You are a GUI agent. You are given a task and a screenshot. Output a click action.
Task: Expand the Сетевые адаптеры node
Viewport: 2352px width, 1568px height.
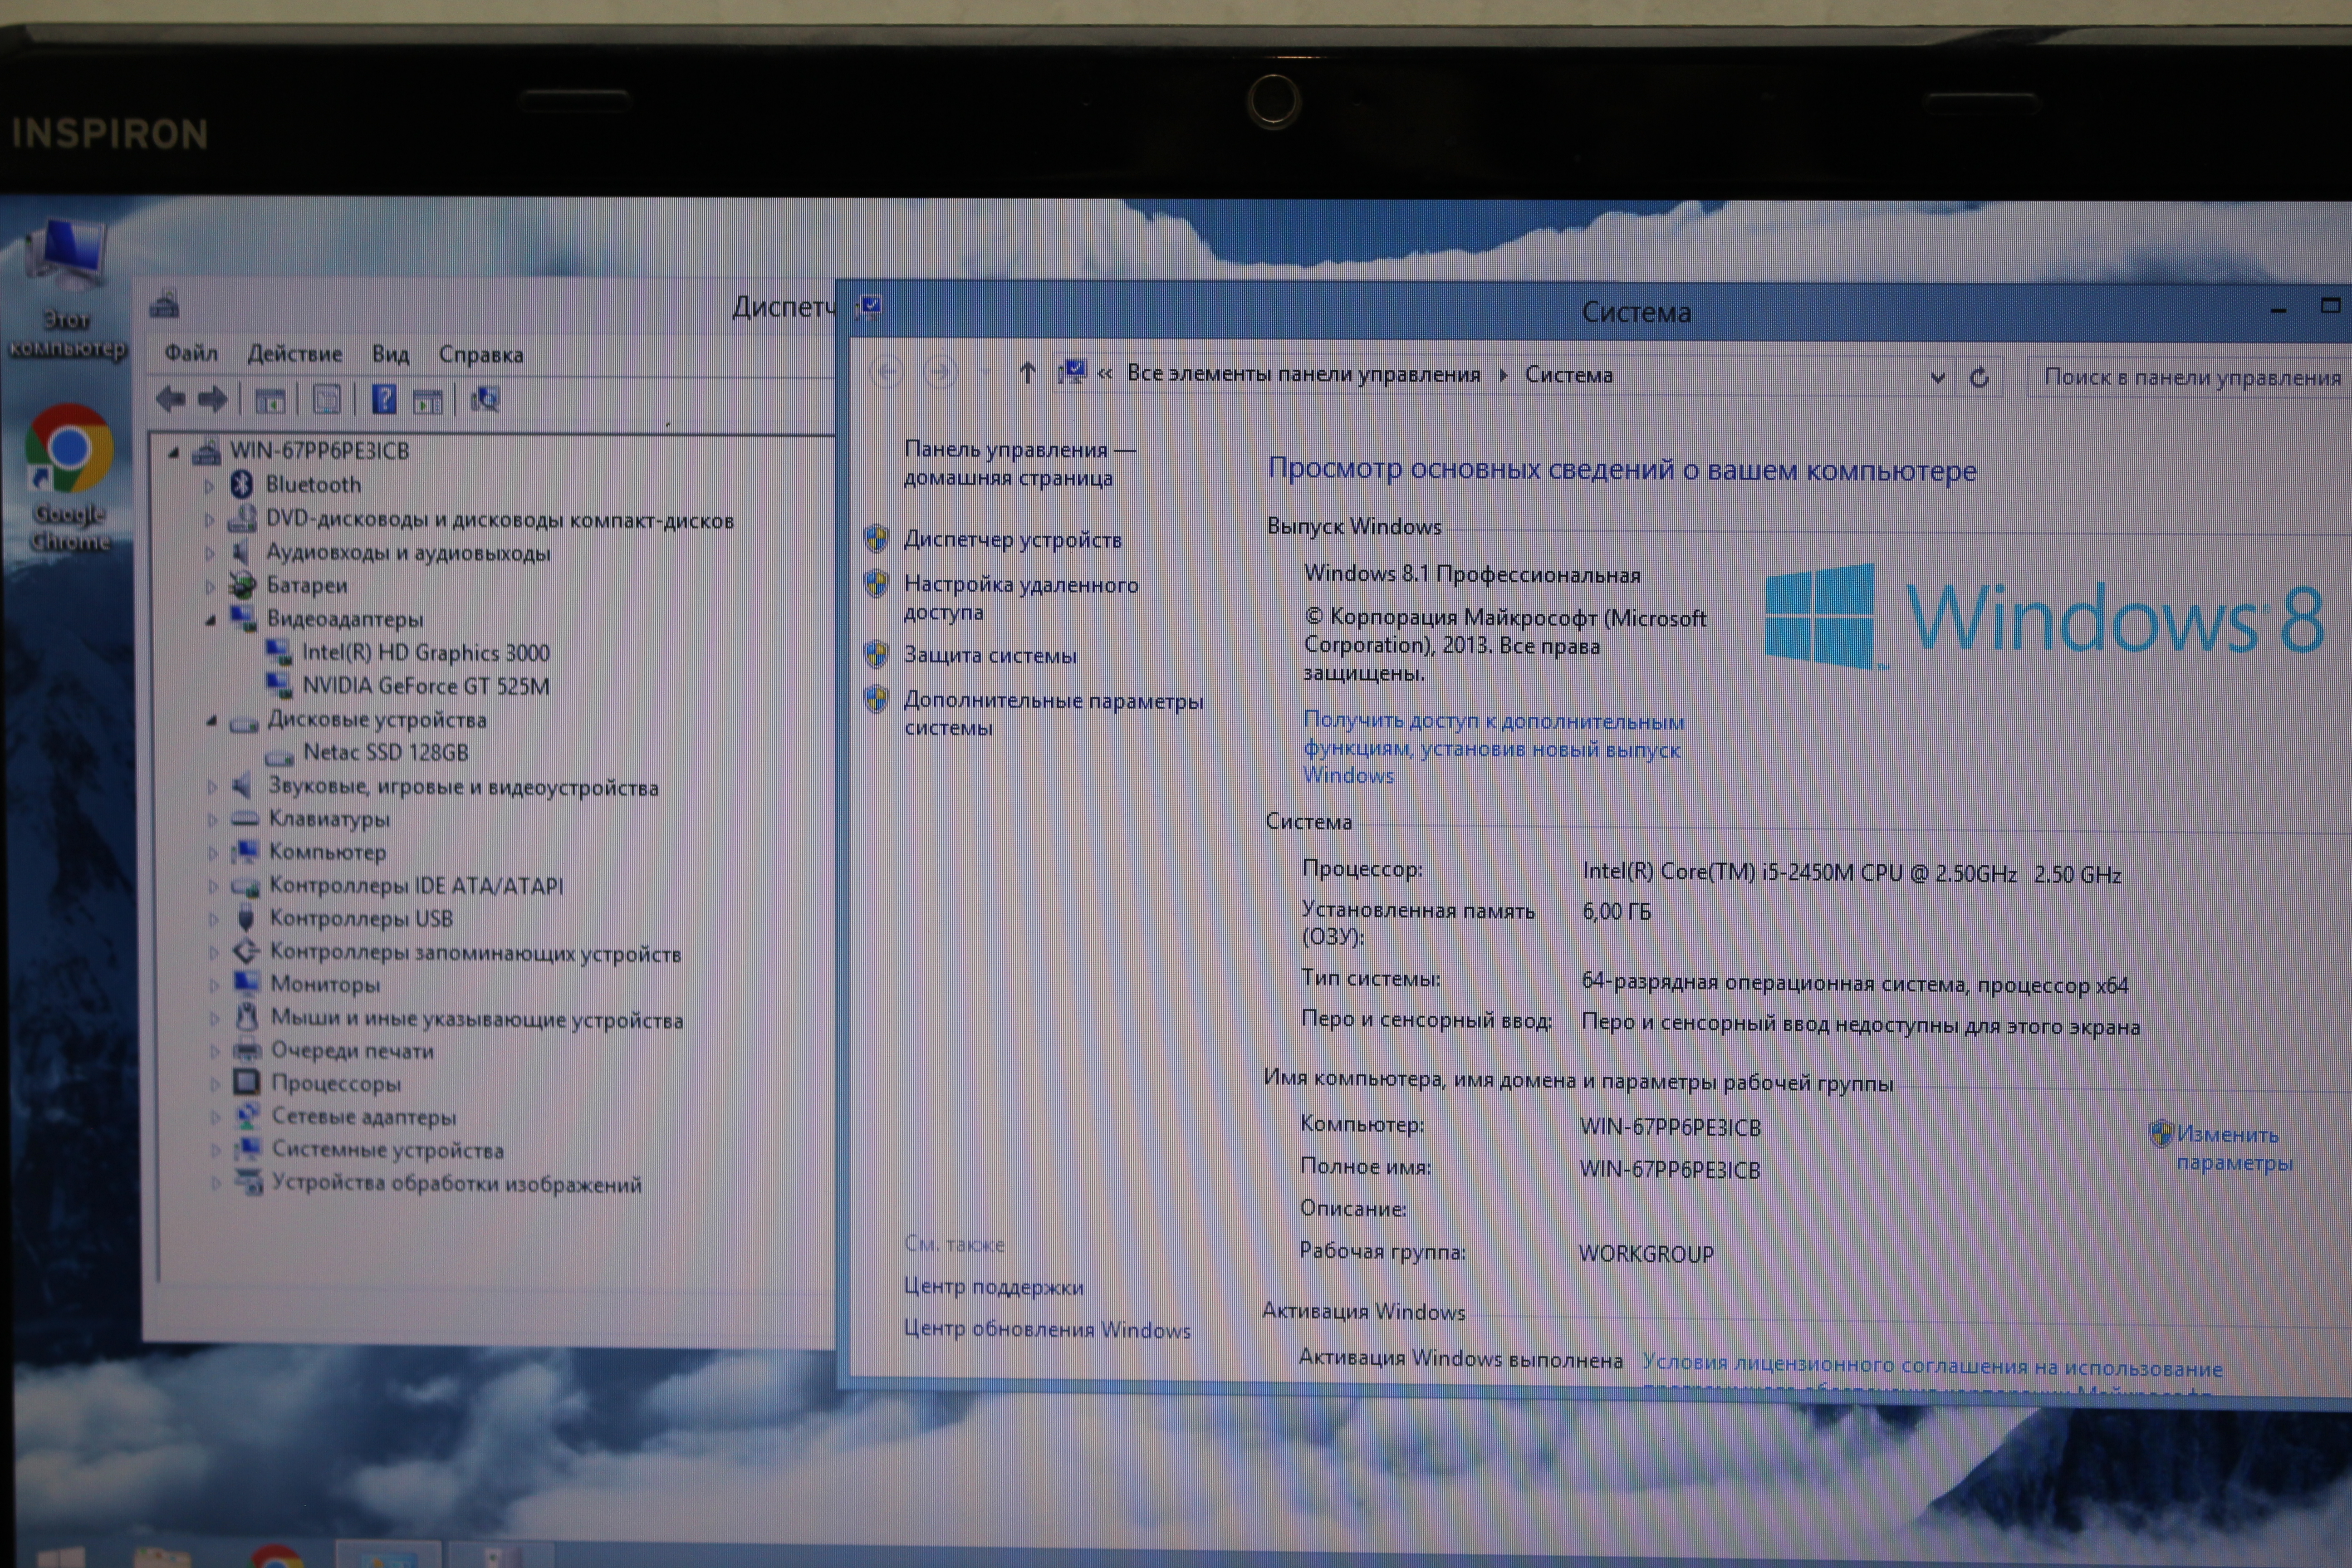tap(215, 1117)
